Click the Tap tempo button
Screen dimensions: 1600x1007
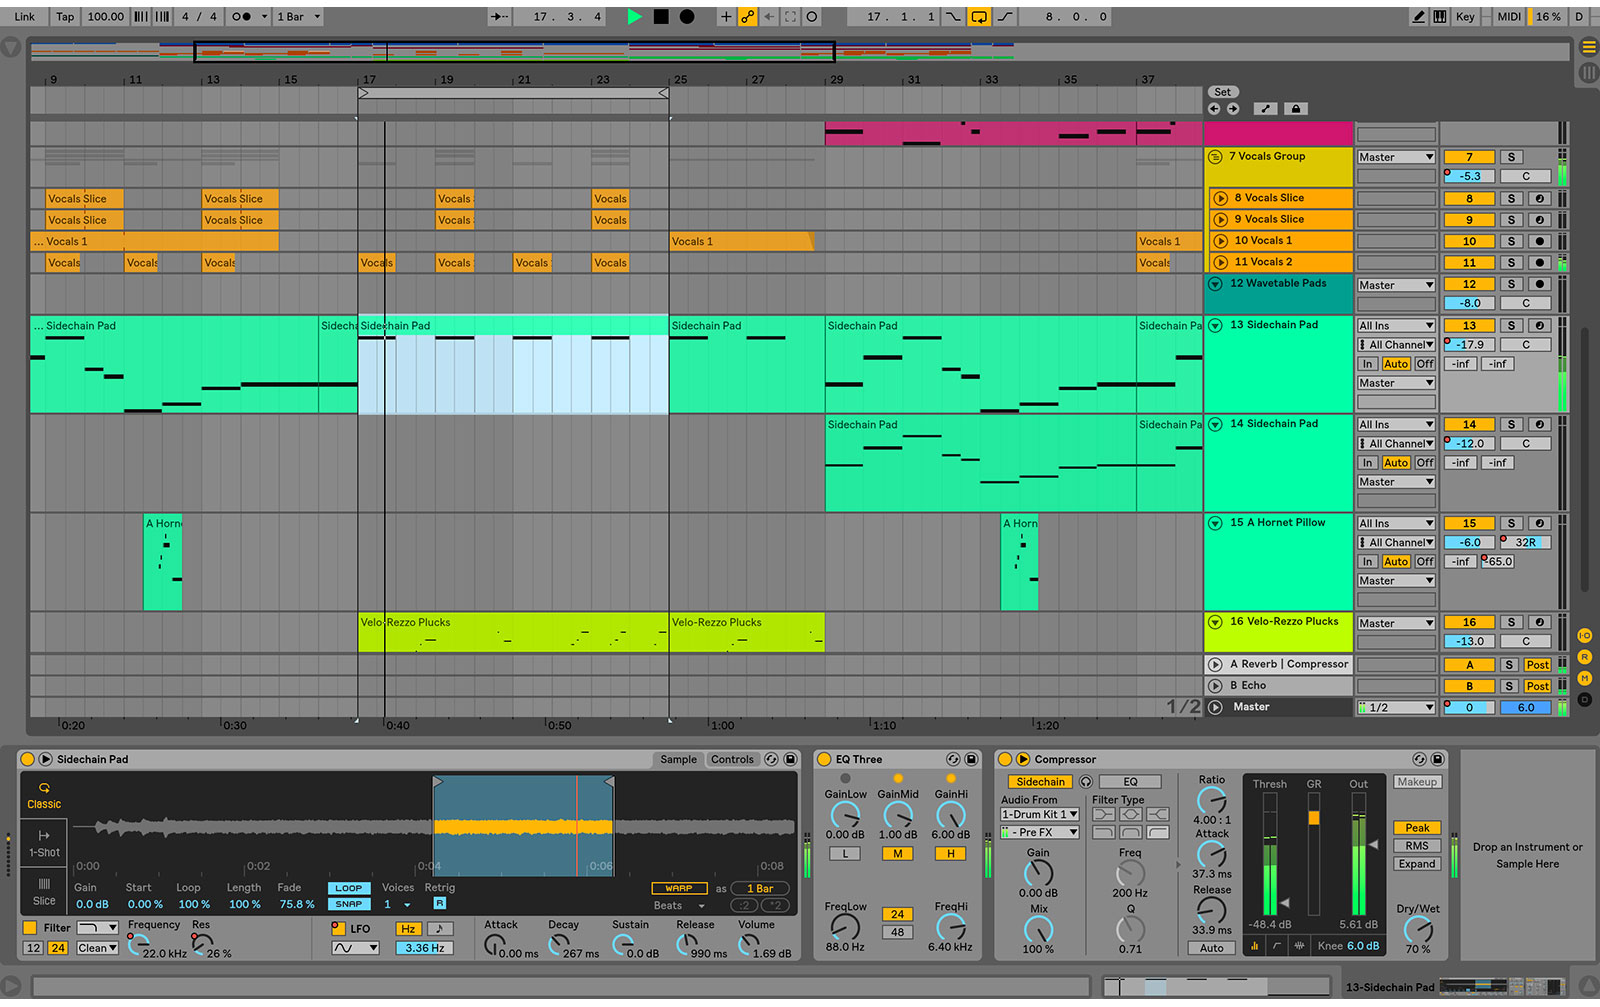65,16
